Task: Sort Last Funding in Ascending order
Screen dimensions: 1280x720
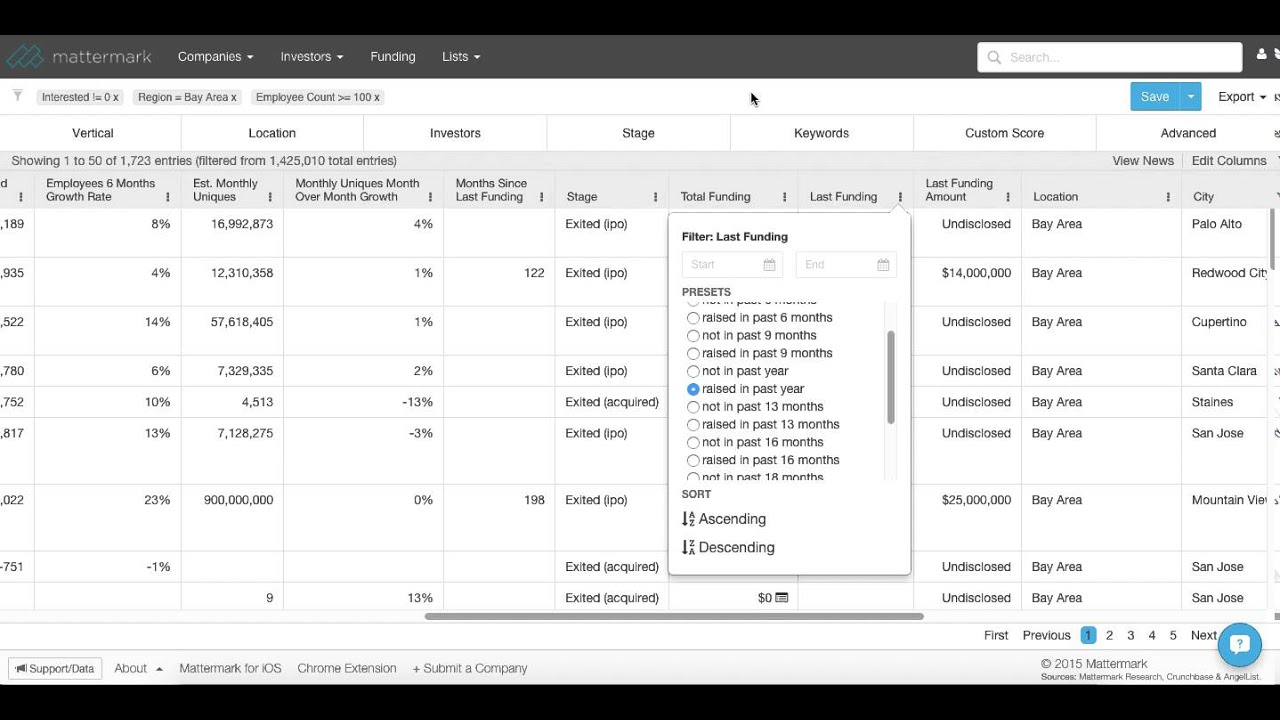Action: point(724,519)
